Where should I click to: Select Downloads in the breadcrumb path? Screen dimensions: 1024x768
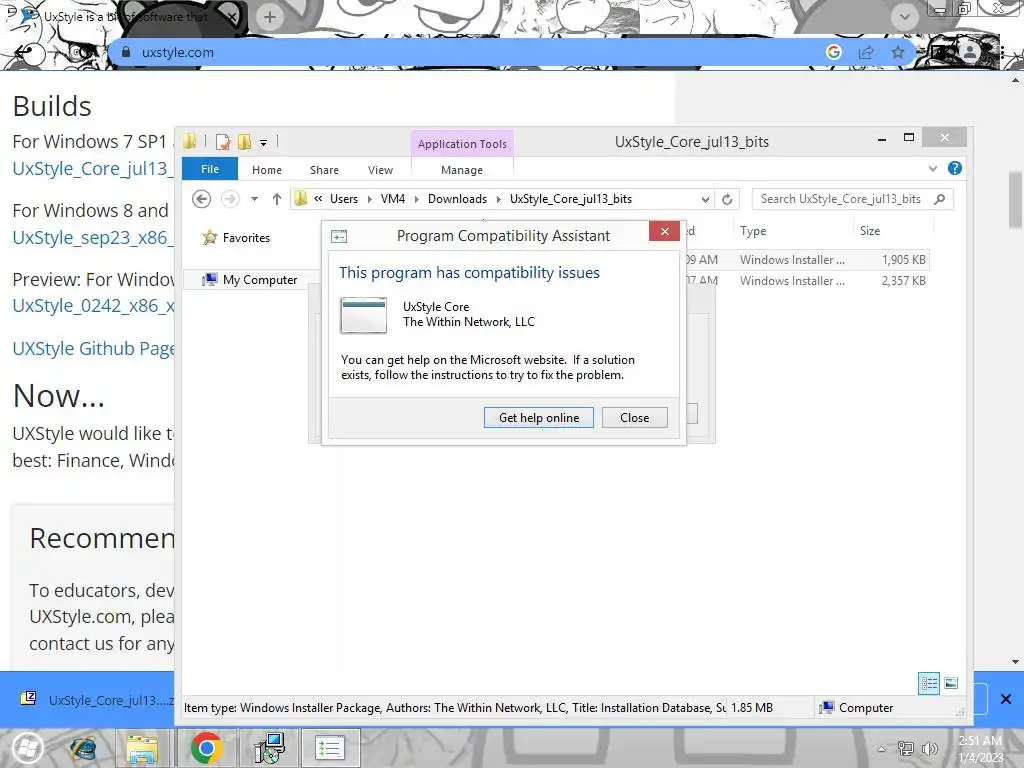click(x=457, y=199)
